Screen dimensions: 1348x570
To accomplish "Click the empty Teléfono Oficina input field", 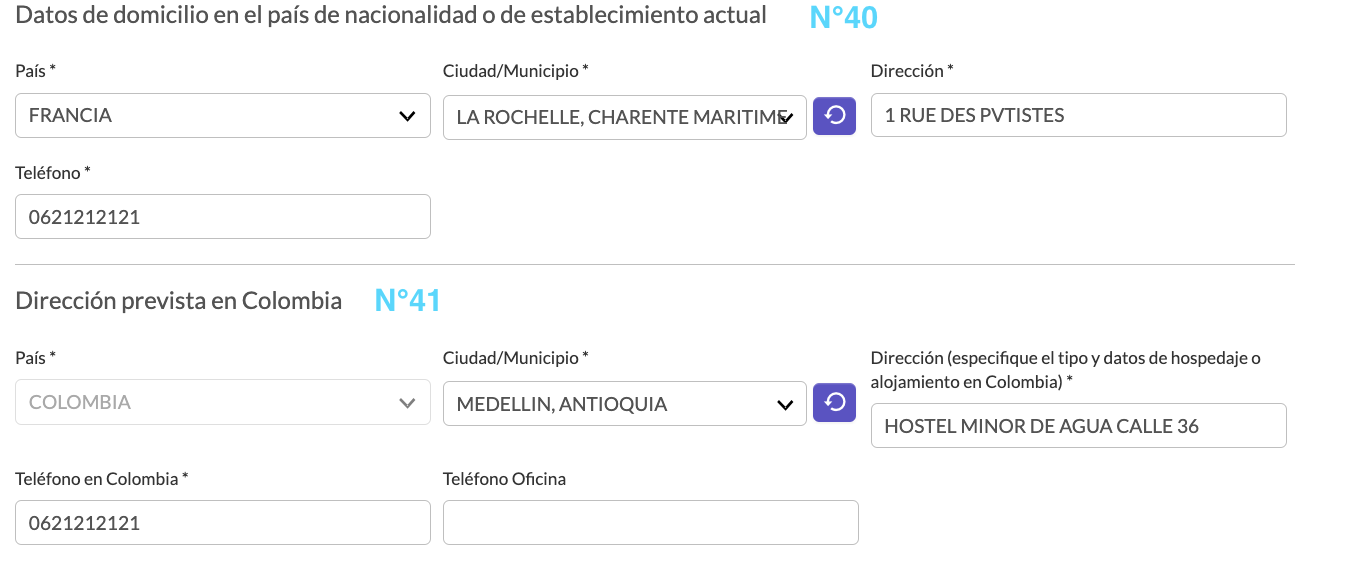I will pos(651,523).
